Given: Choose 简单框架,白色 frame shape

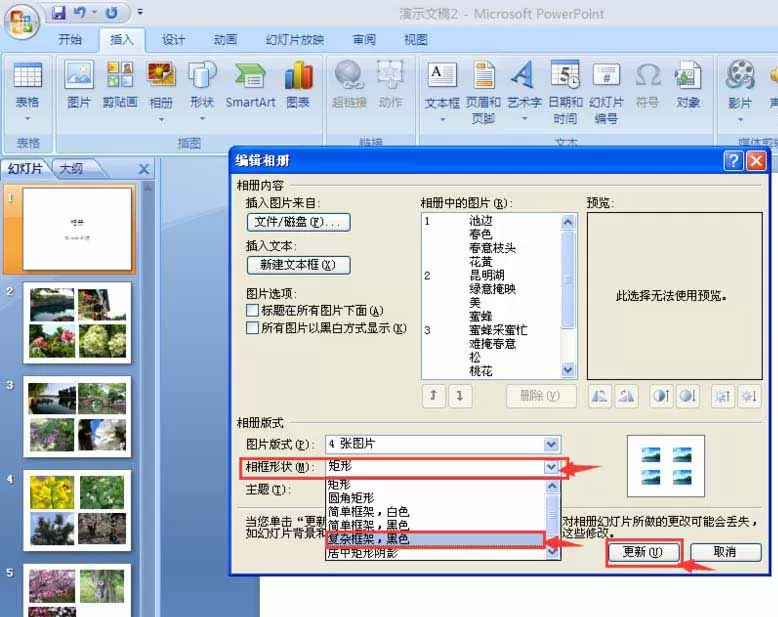Looking at the screenshot, I should point(436,511).
